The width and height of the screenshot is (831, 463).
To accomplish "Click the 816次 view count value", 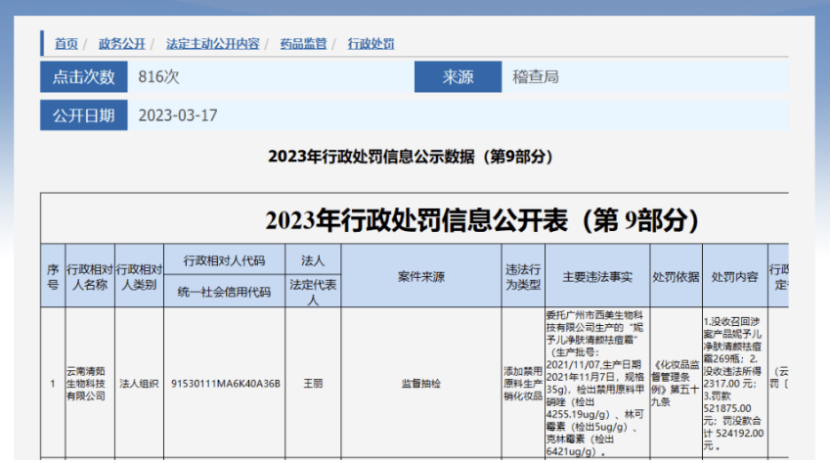I will (x=159, y=77).
